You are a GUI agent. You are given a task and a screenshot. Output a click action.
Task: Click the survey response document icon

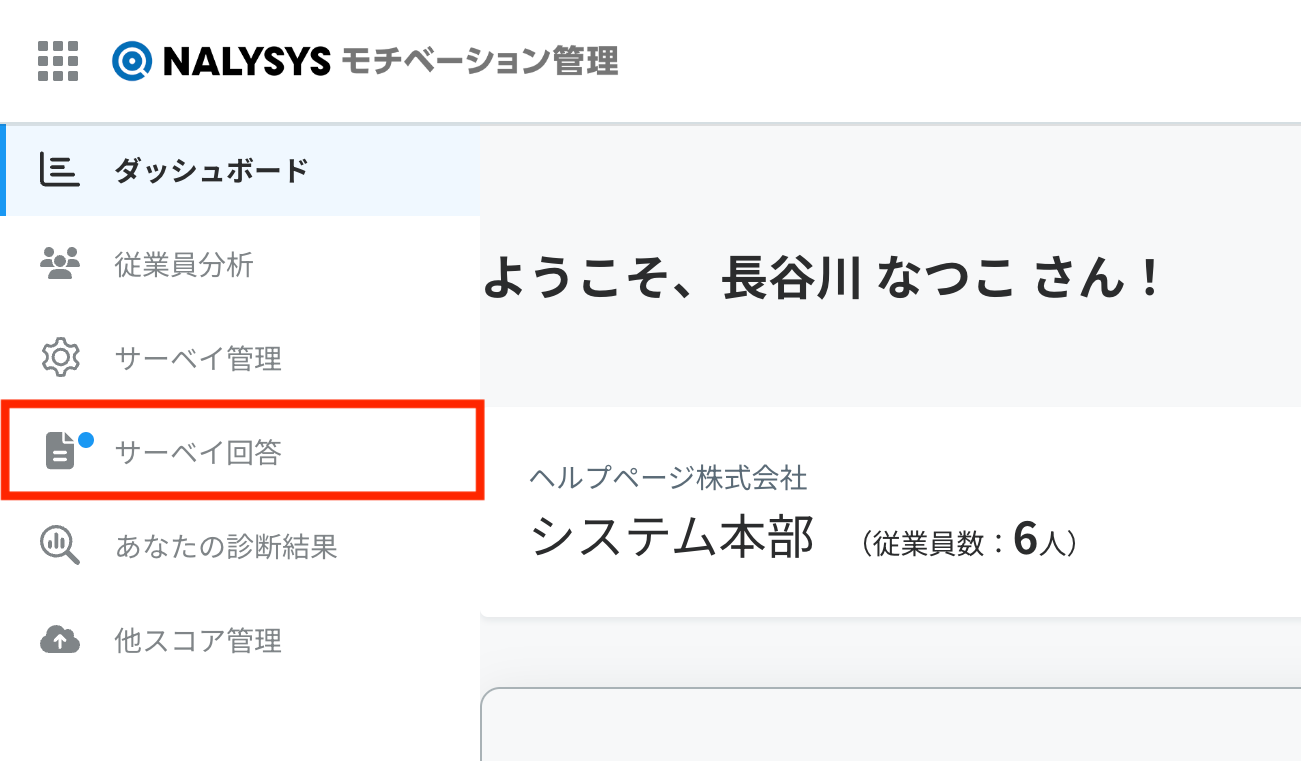(x=60, y=452)
